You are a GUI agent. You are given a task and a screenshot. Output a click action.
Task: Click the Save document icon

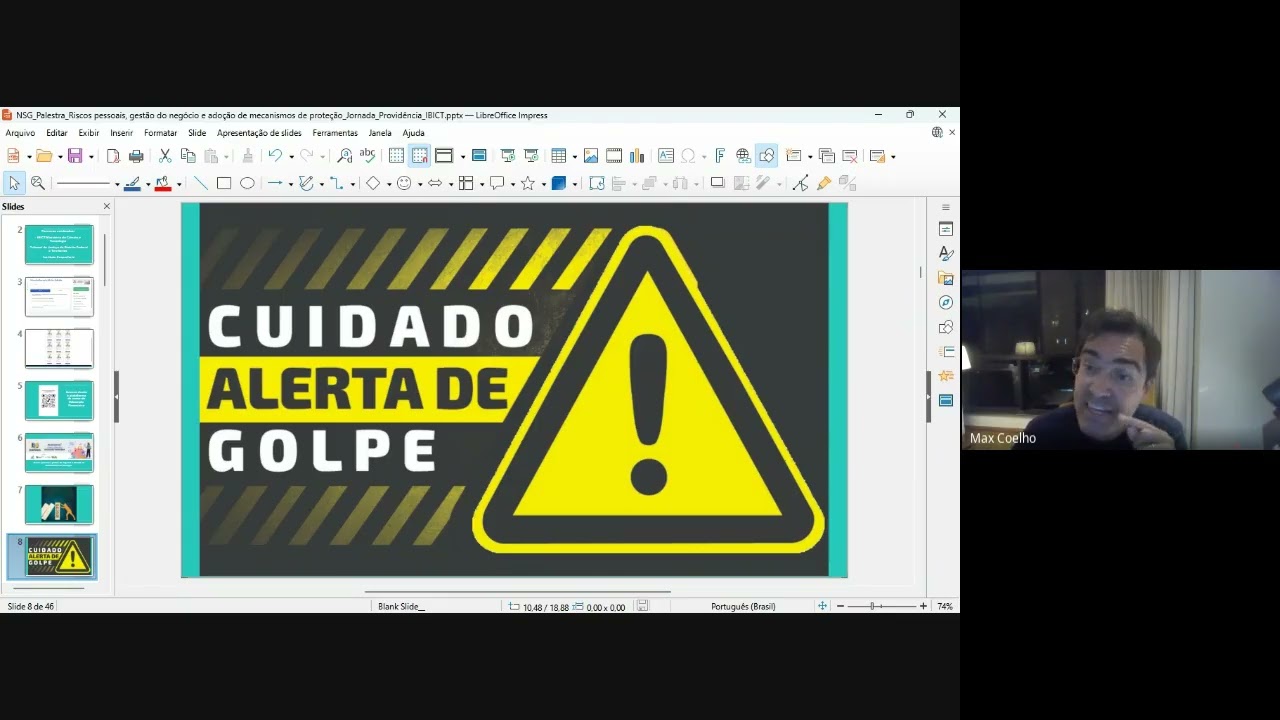[x=75, y=156]
